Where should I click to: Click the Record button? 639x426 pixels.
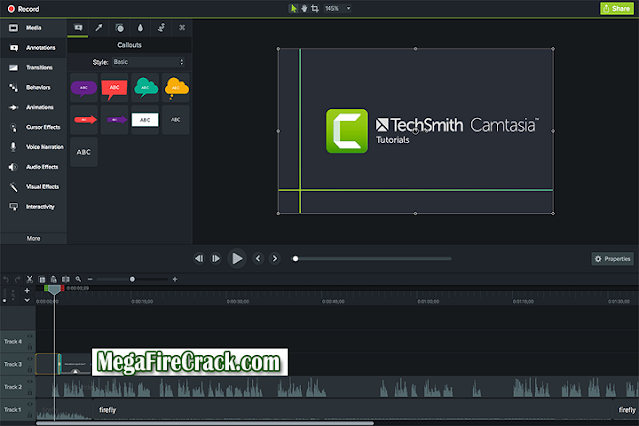click(23, 9)
